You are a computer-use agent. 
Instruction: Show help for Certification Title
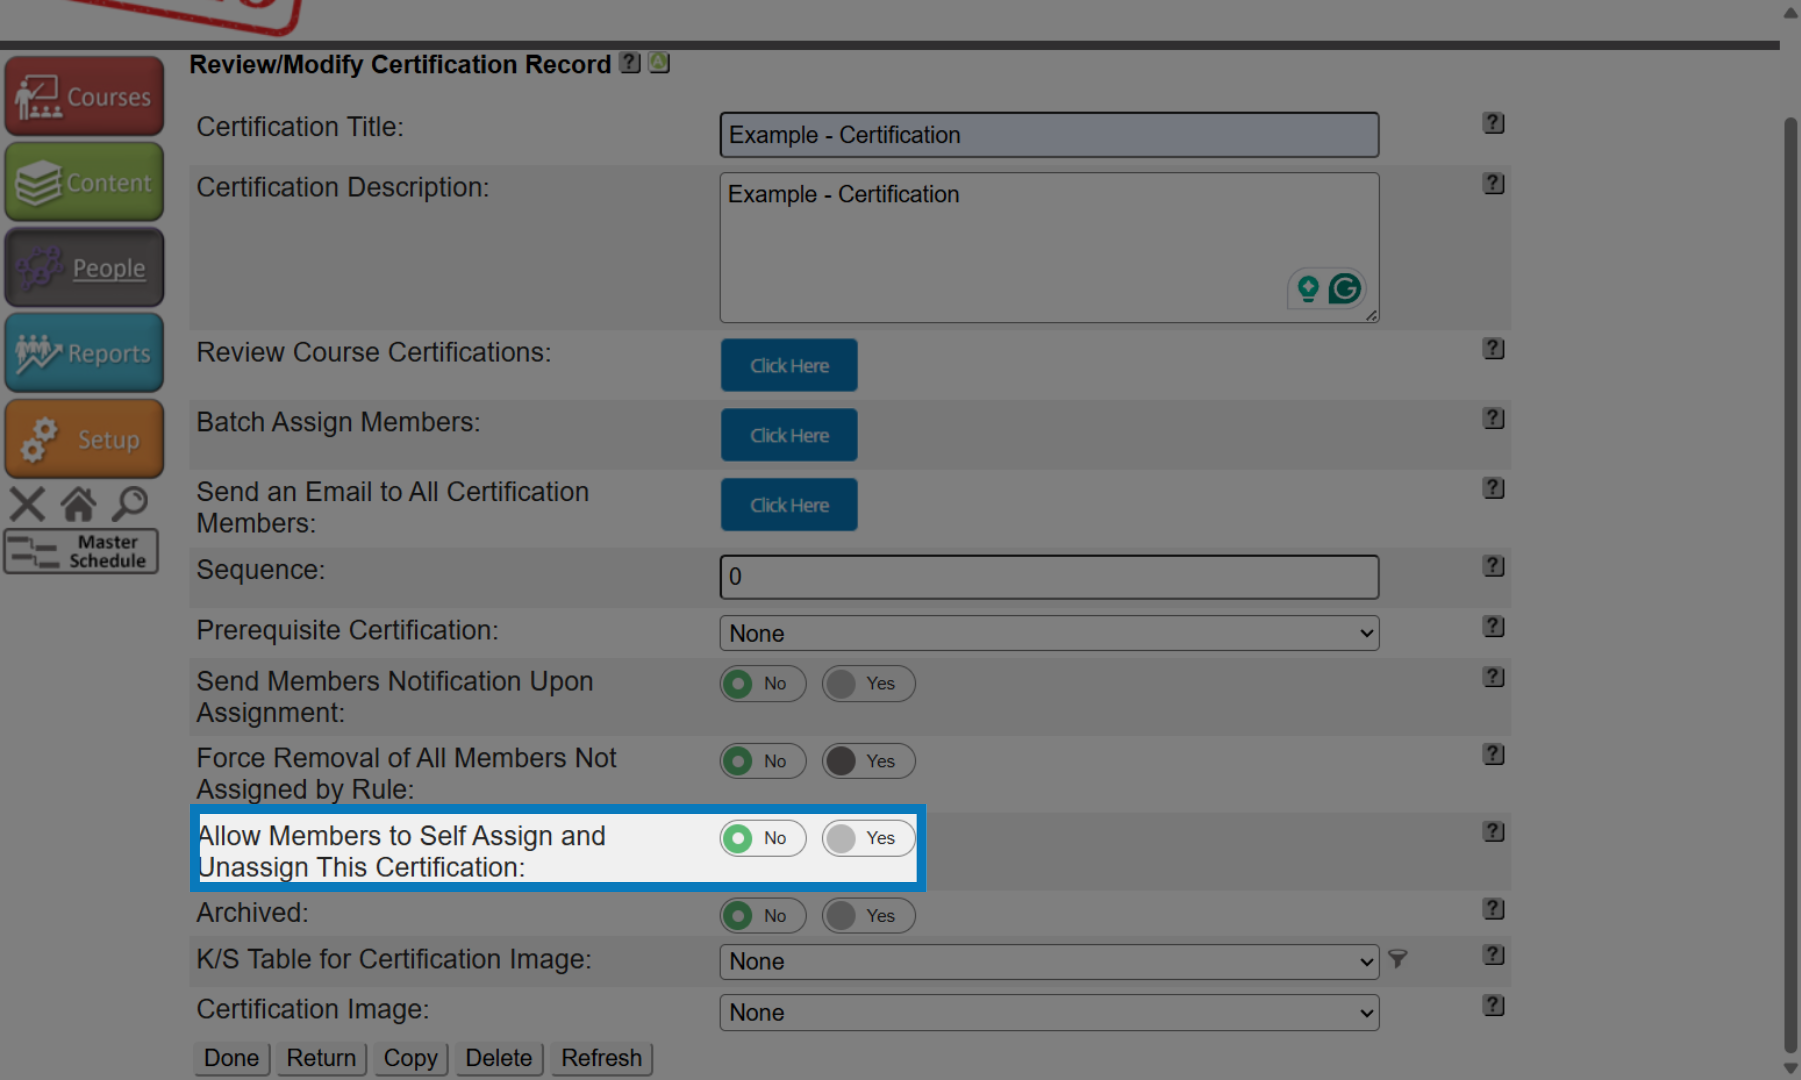tap(1493, 123)
